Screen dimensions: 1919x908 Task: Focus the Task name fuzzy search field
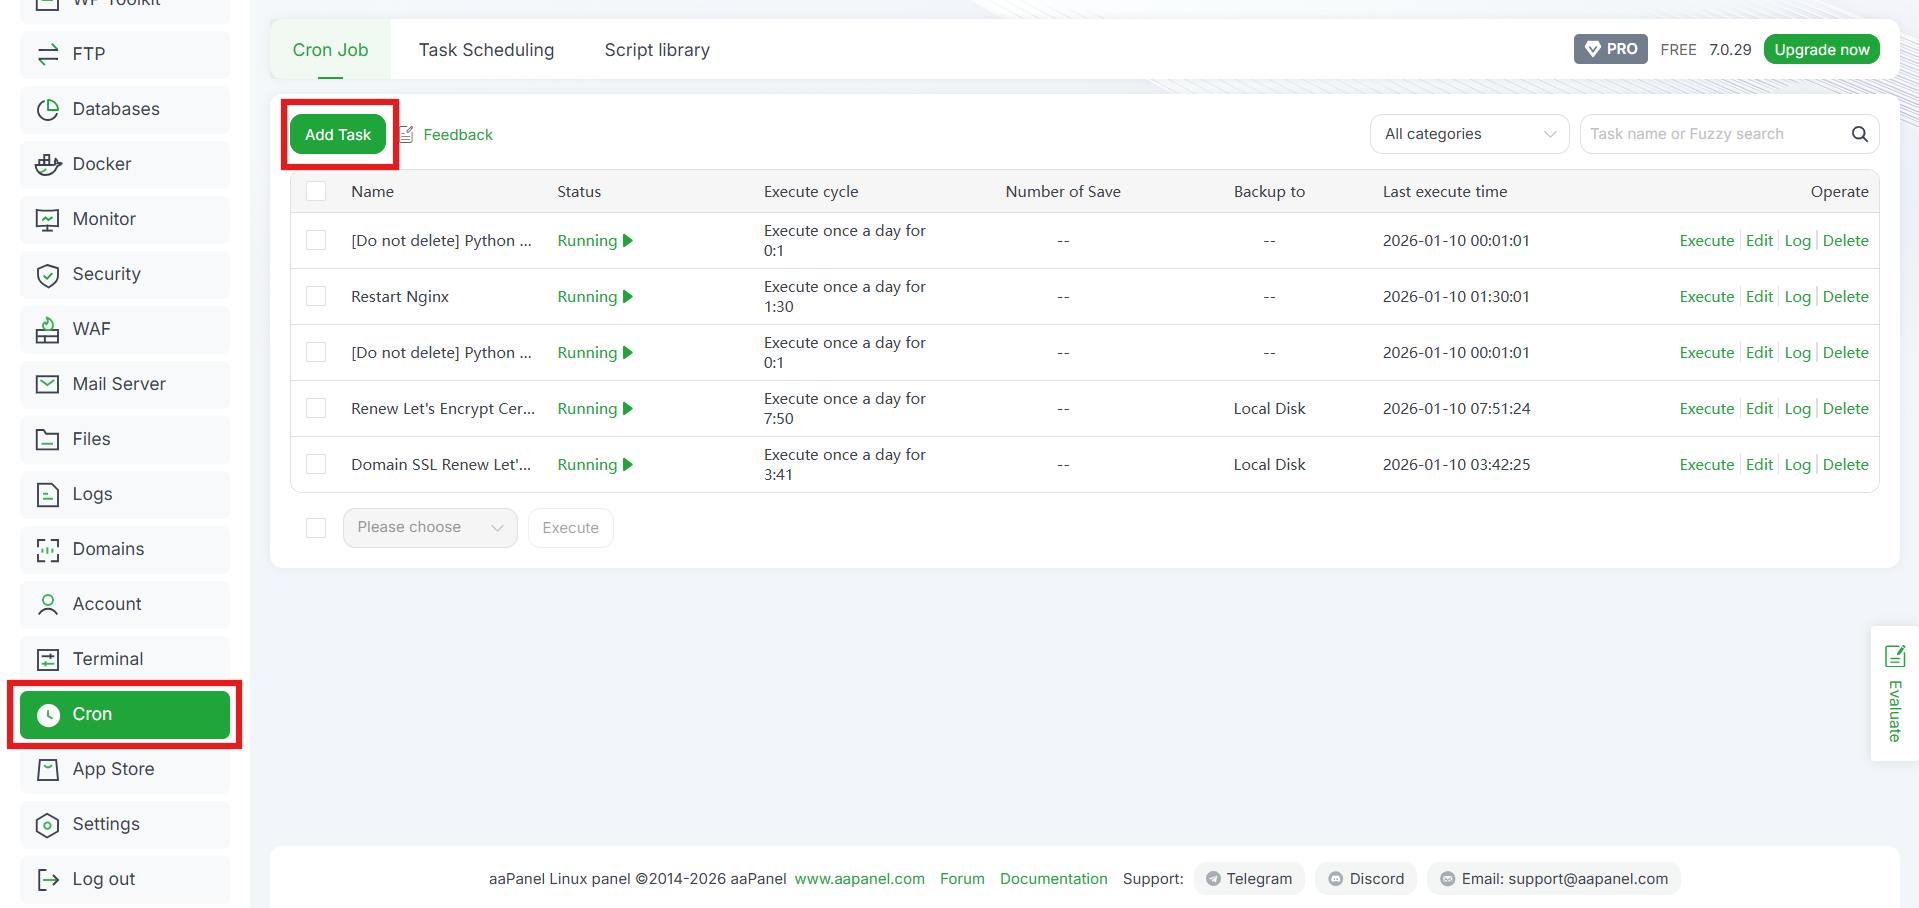pos(1716,134)
